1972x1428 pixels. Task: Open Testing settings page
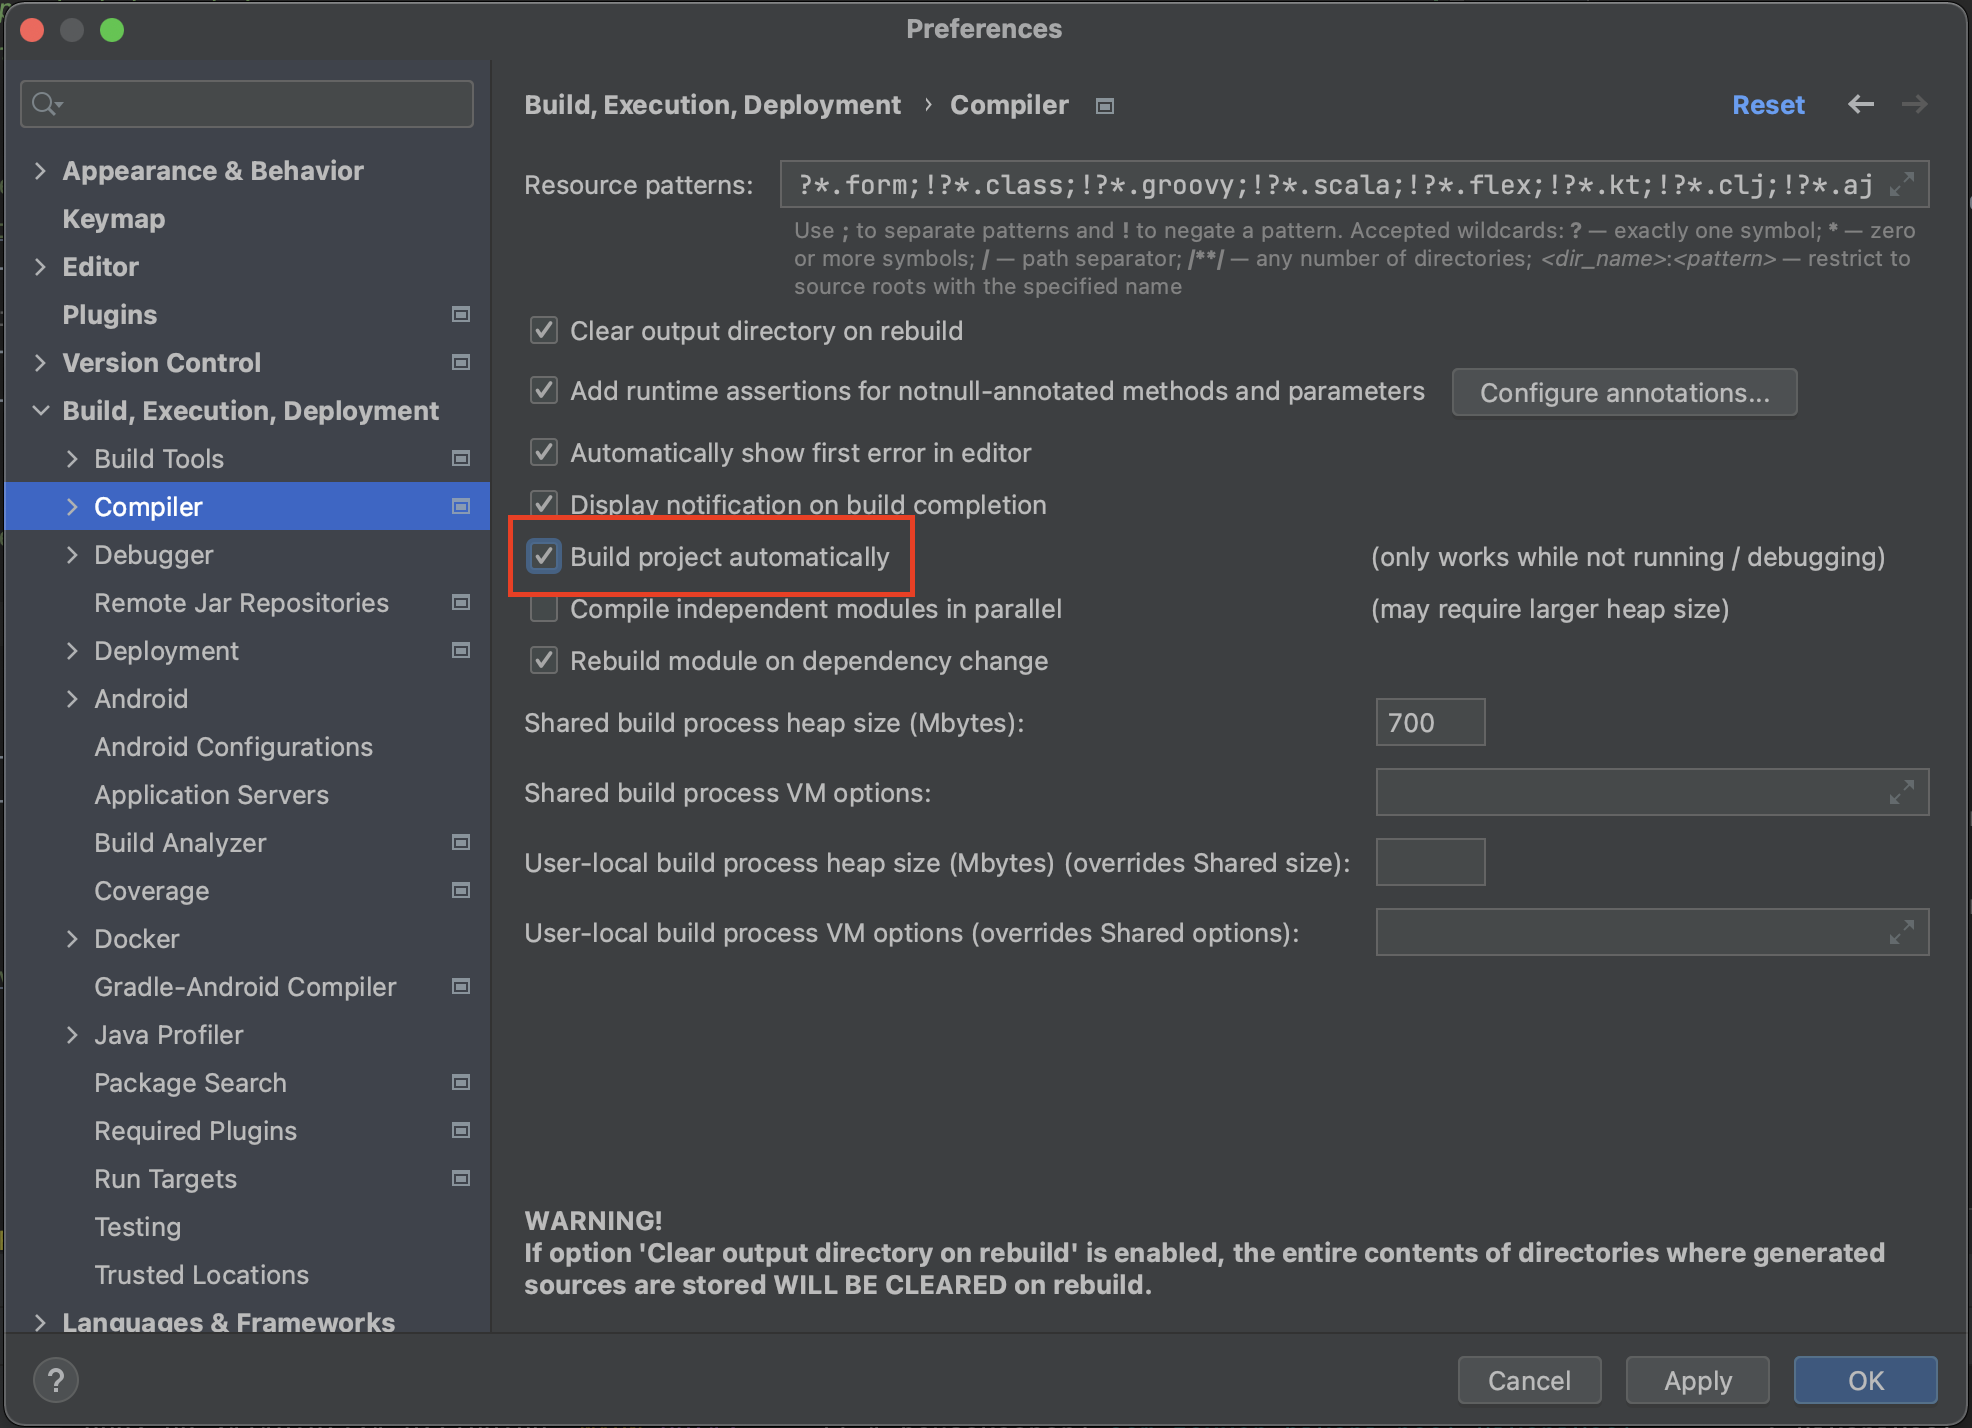point(138,1227)
